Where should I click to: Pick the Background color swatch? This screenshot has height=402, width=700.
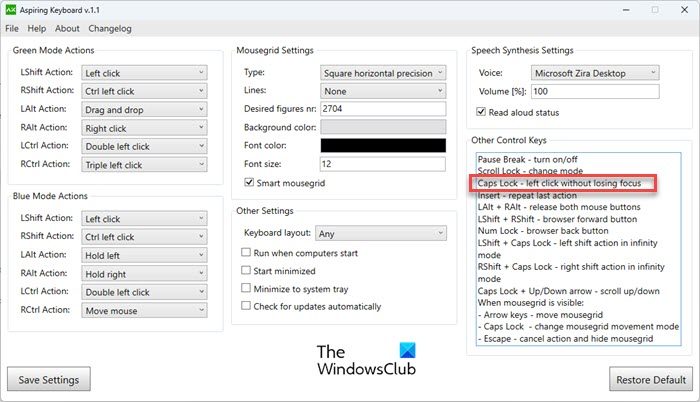383,127
